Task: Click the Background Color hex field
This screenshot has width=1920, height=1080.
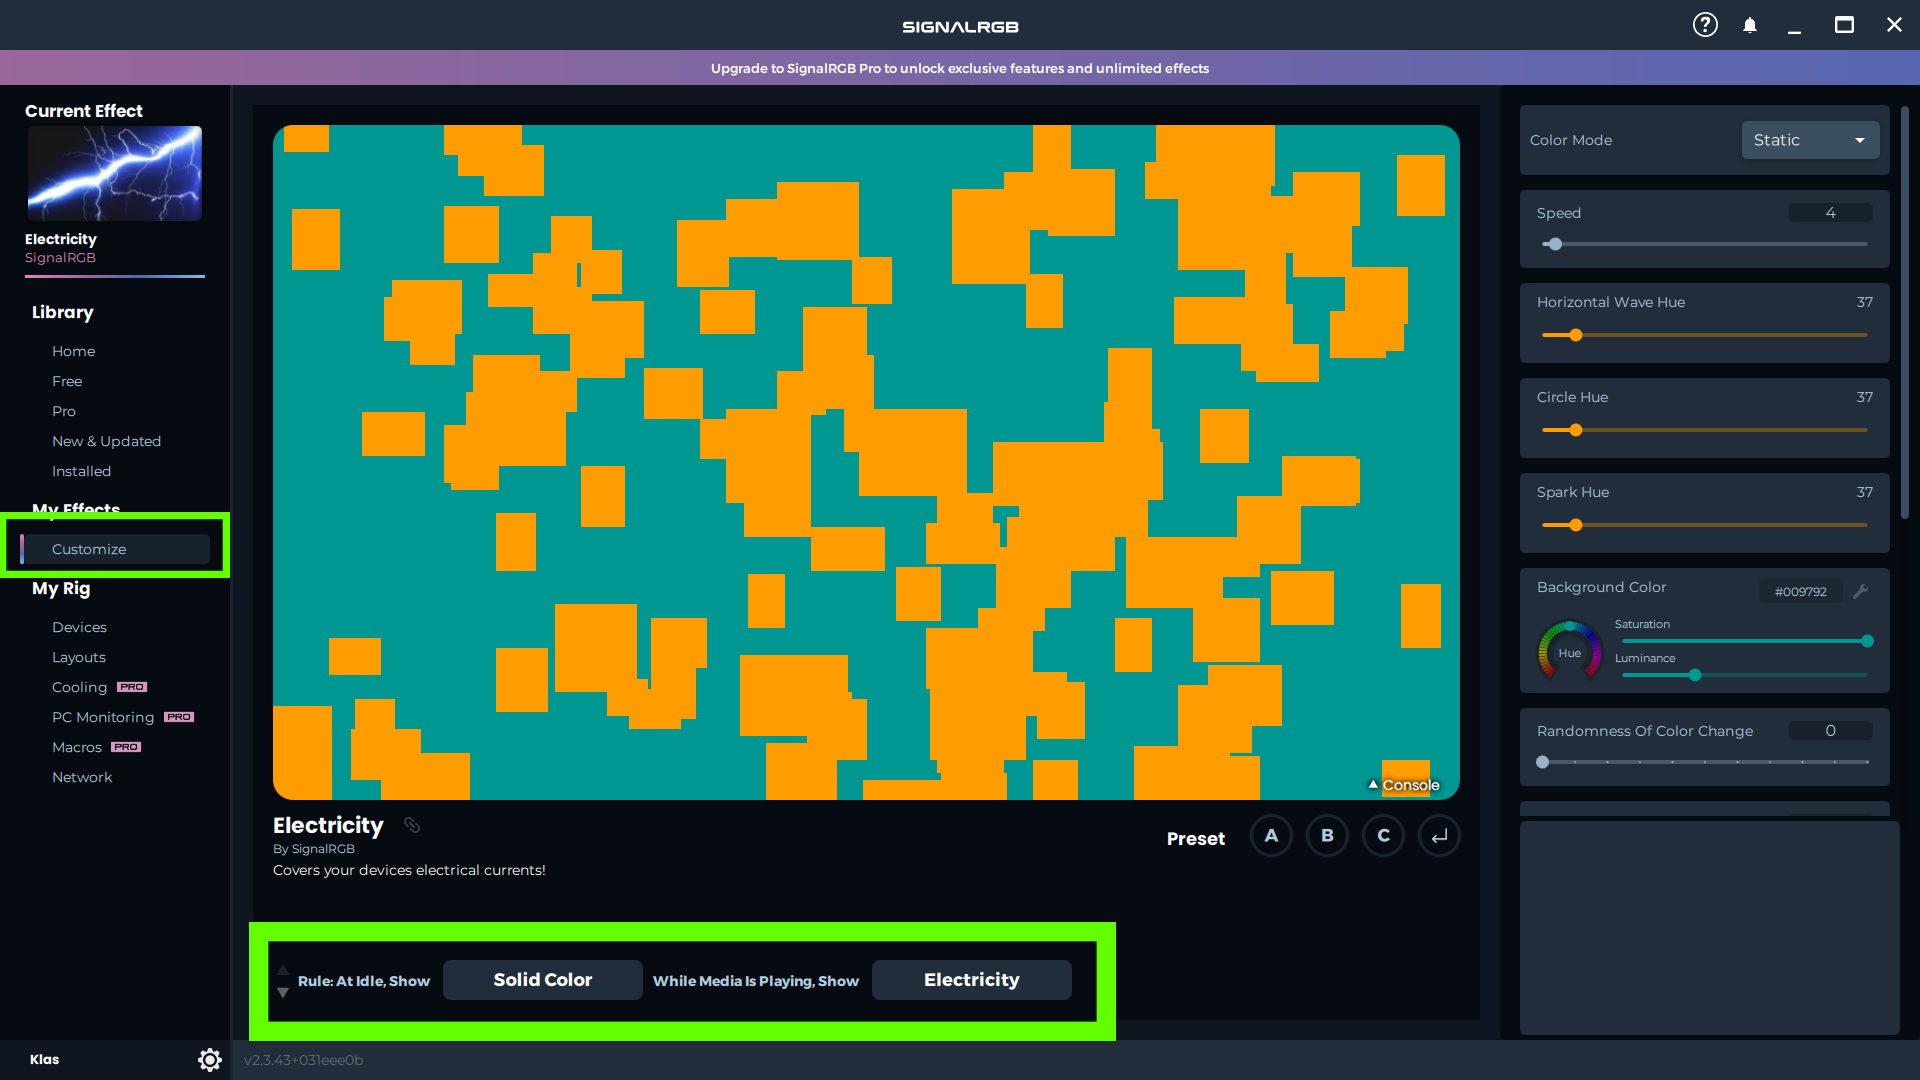Action: click(1800, 591)
